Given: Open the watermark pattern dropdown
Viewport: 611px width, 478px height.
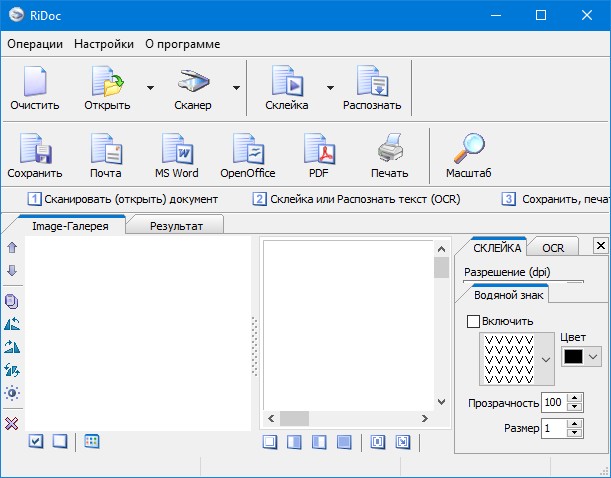Looking at the screenshot, I should pyautogui.click(x=546, y=359).
